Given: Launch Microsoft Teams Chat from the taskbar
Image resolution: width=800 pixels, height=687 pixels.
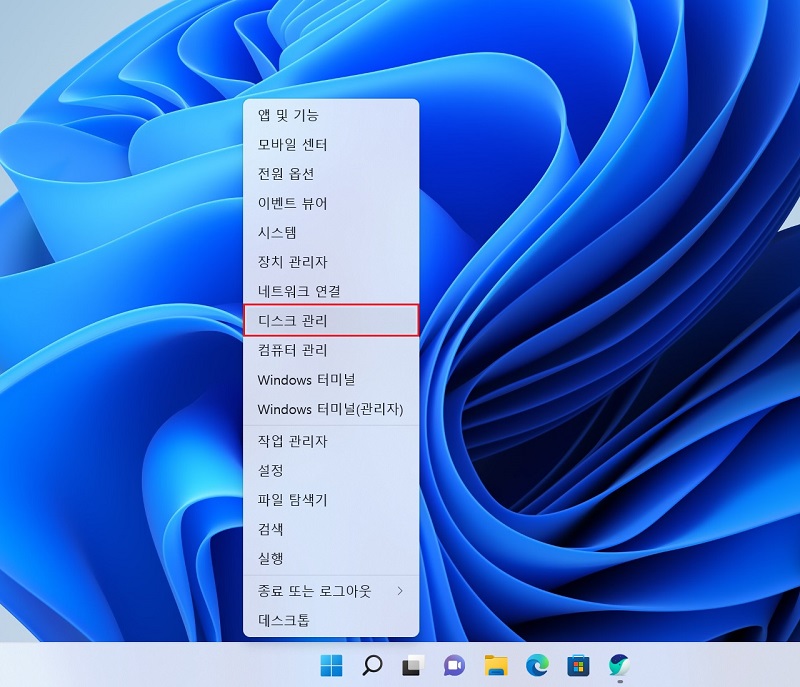Looking at the screenshot, I should (x=452, y=663).
